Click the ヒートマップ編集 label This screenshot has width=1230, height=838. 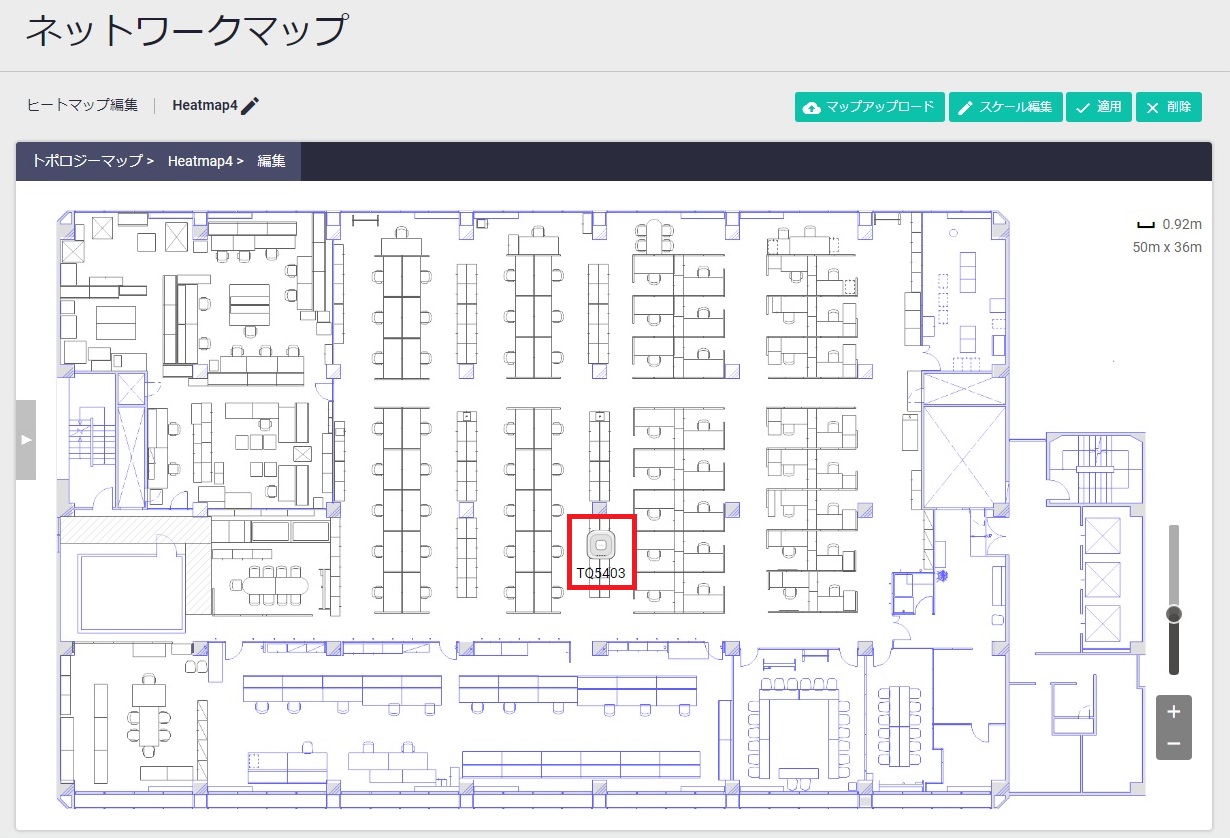[x=82, y=105]
